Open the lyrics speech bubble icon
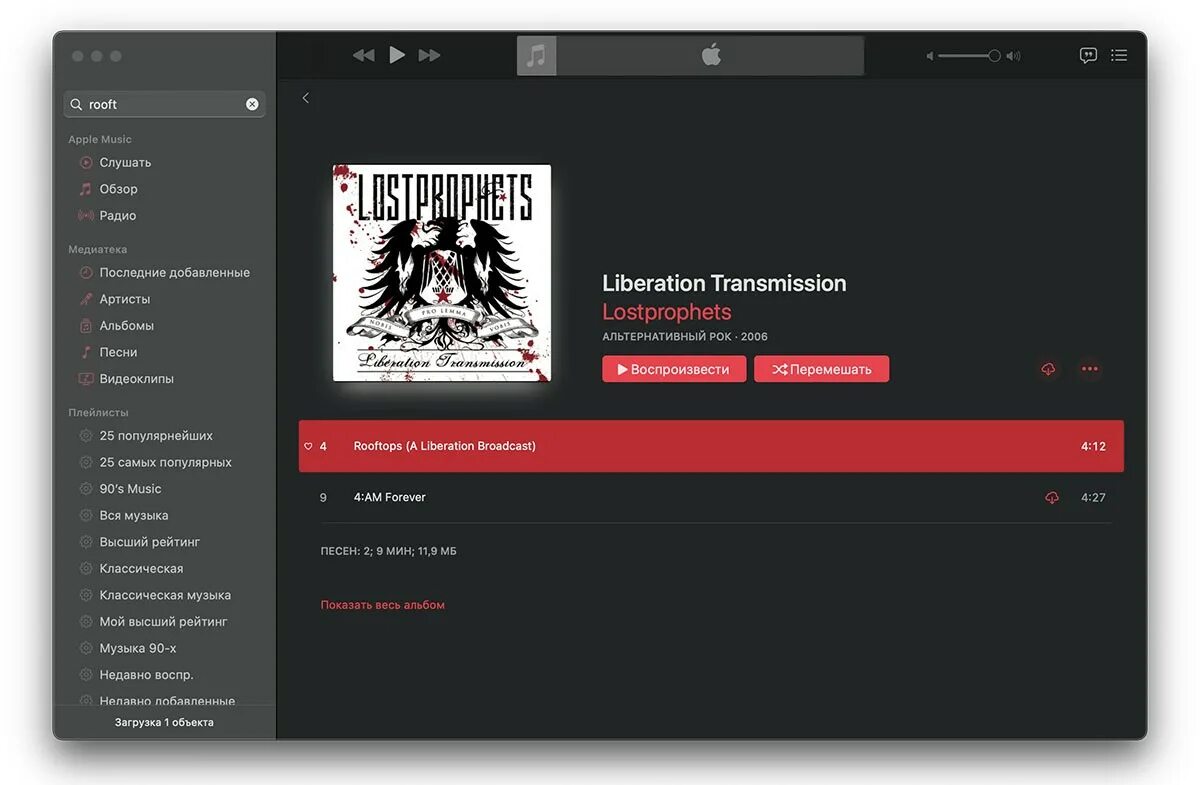Screen dimensions: 1200x785 pyautogui.click(x=1088, y=55)
